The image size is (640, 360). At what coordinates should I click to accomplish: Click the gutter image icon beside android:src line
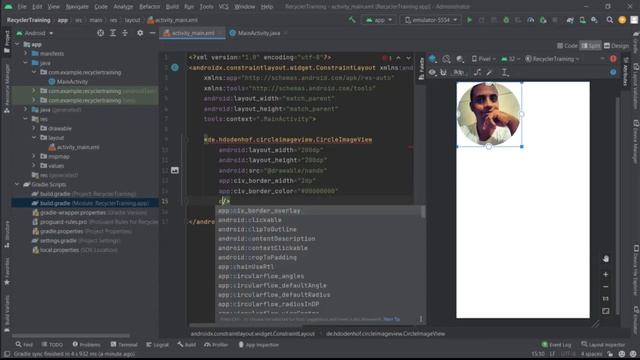tap(175, 170)
